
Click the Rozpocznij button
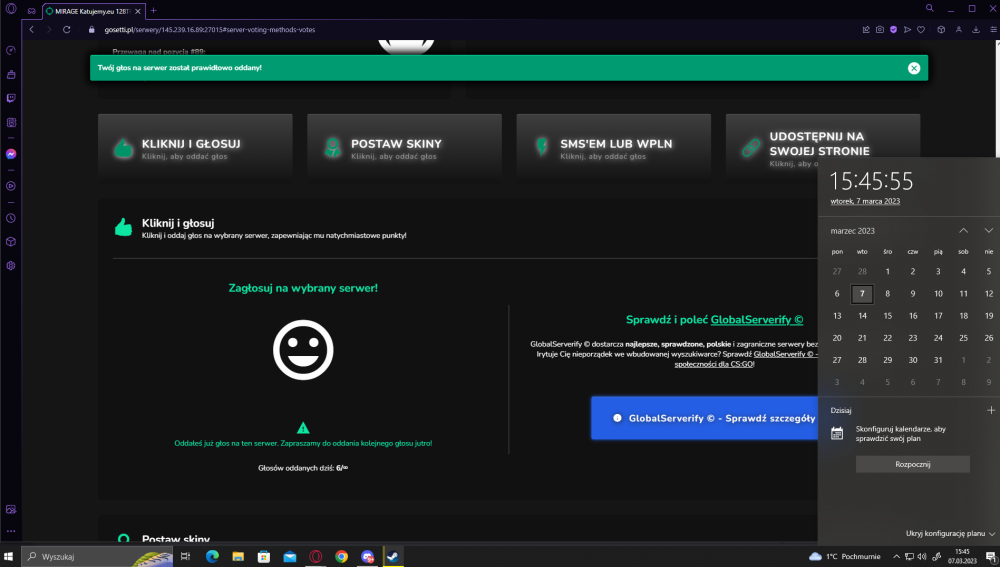click(x=913, y=464)
